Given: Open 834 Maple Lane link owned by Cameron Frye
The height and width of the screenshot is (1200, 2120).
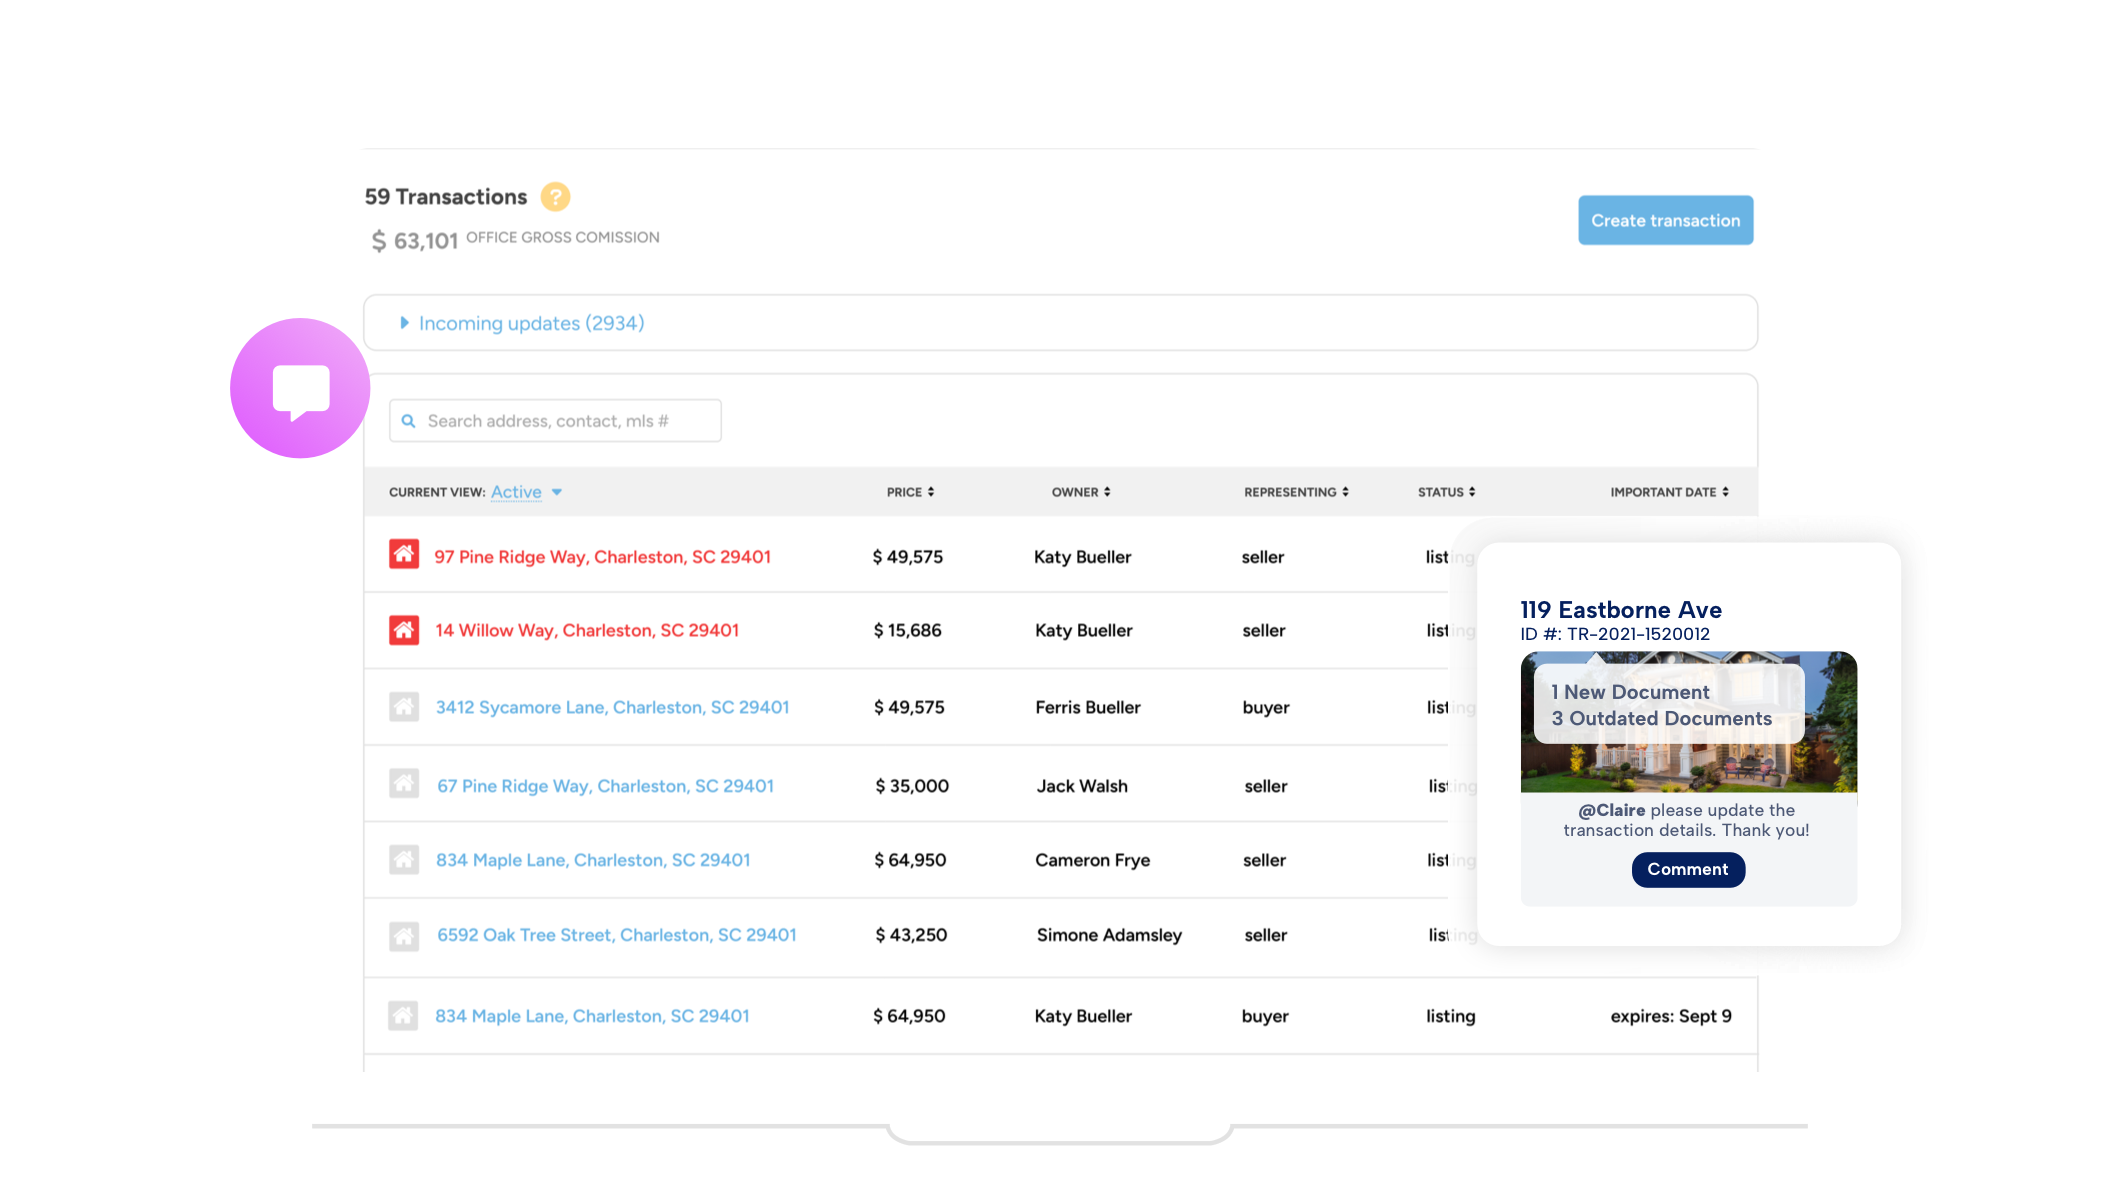Looking at the screenshot, I should point(593,860).
